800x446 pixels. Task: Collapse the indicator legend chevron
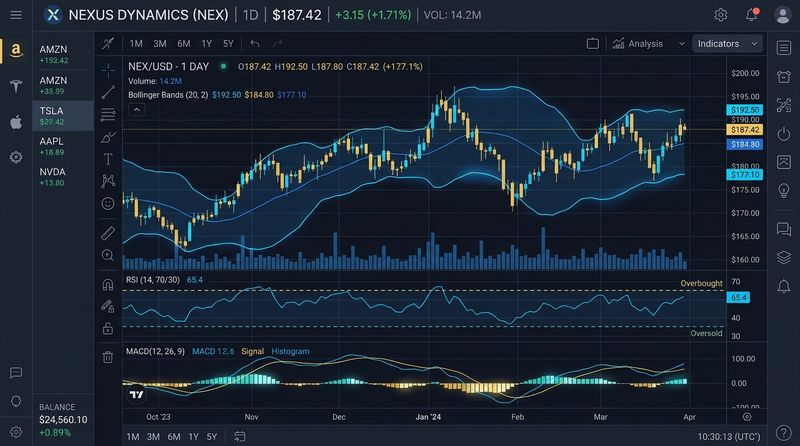tap(137, 110)
